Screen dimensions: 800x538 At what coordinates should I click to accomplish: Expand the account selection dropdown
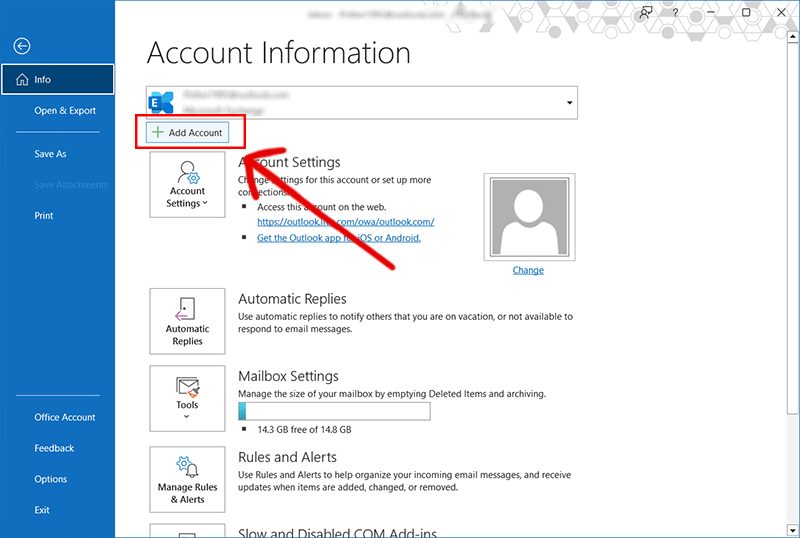569,103
